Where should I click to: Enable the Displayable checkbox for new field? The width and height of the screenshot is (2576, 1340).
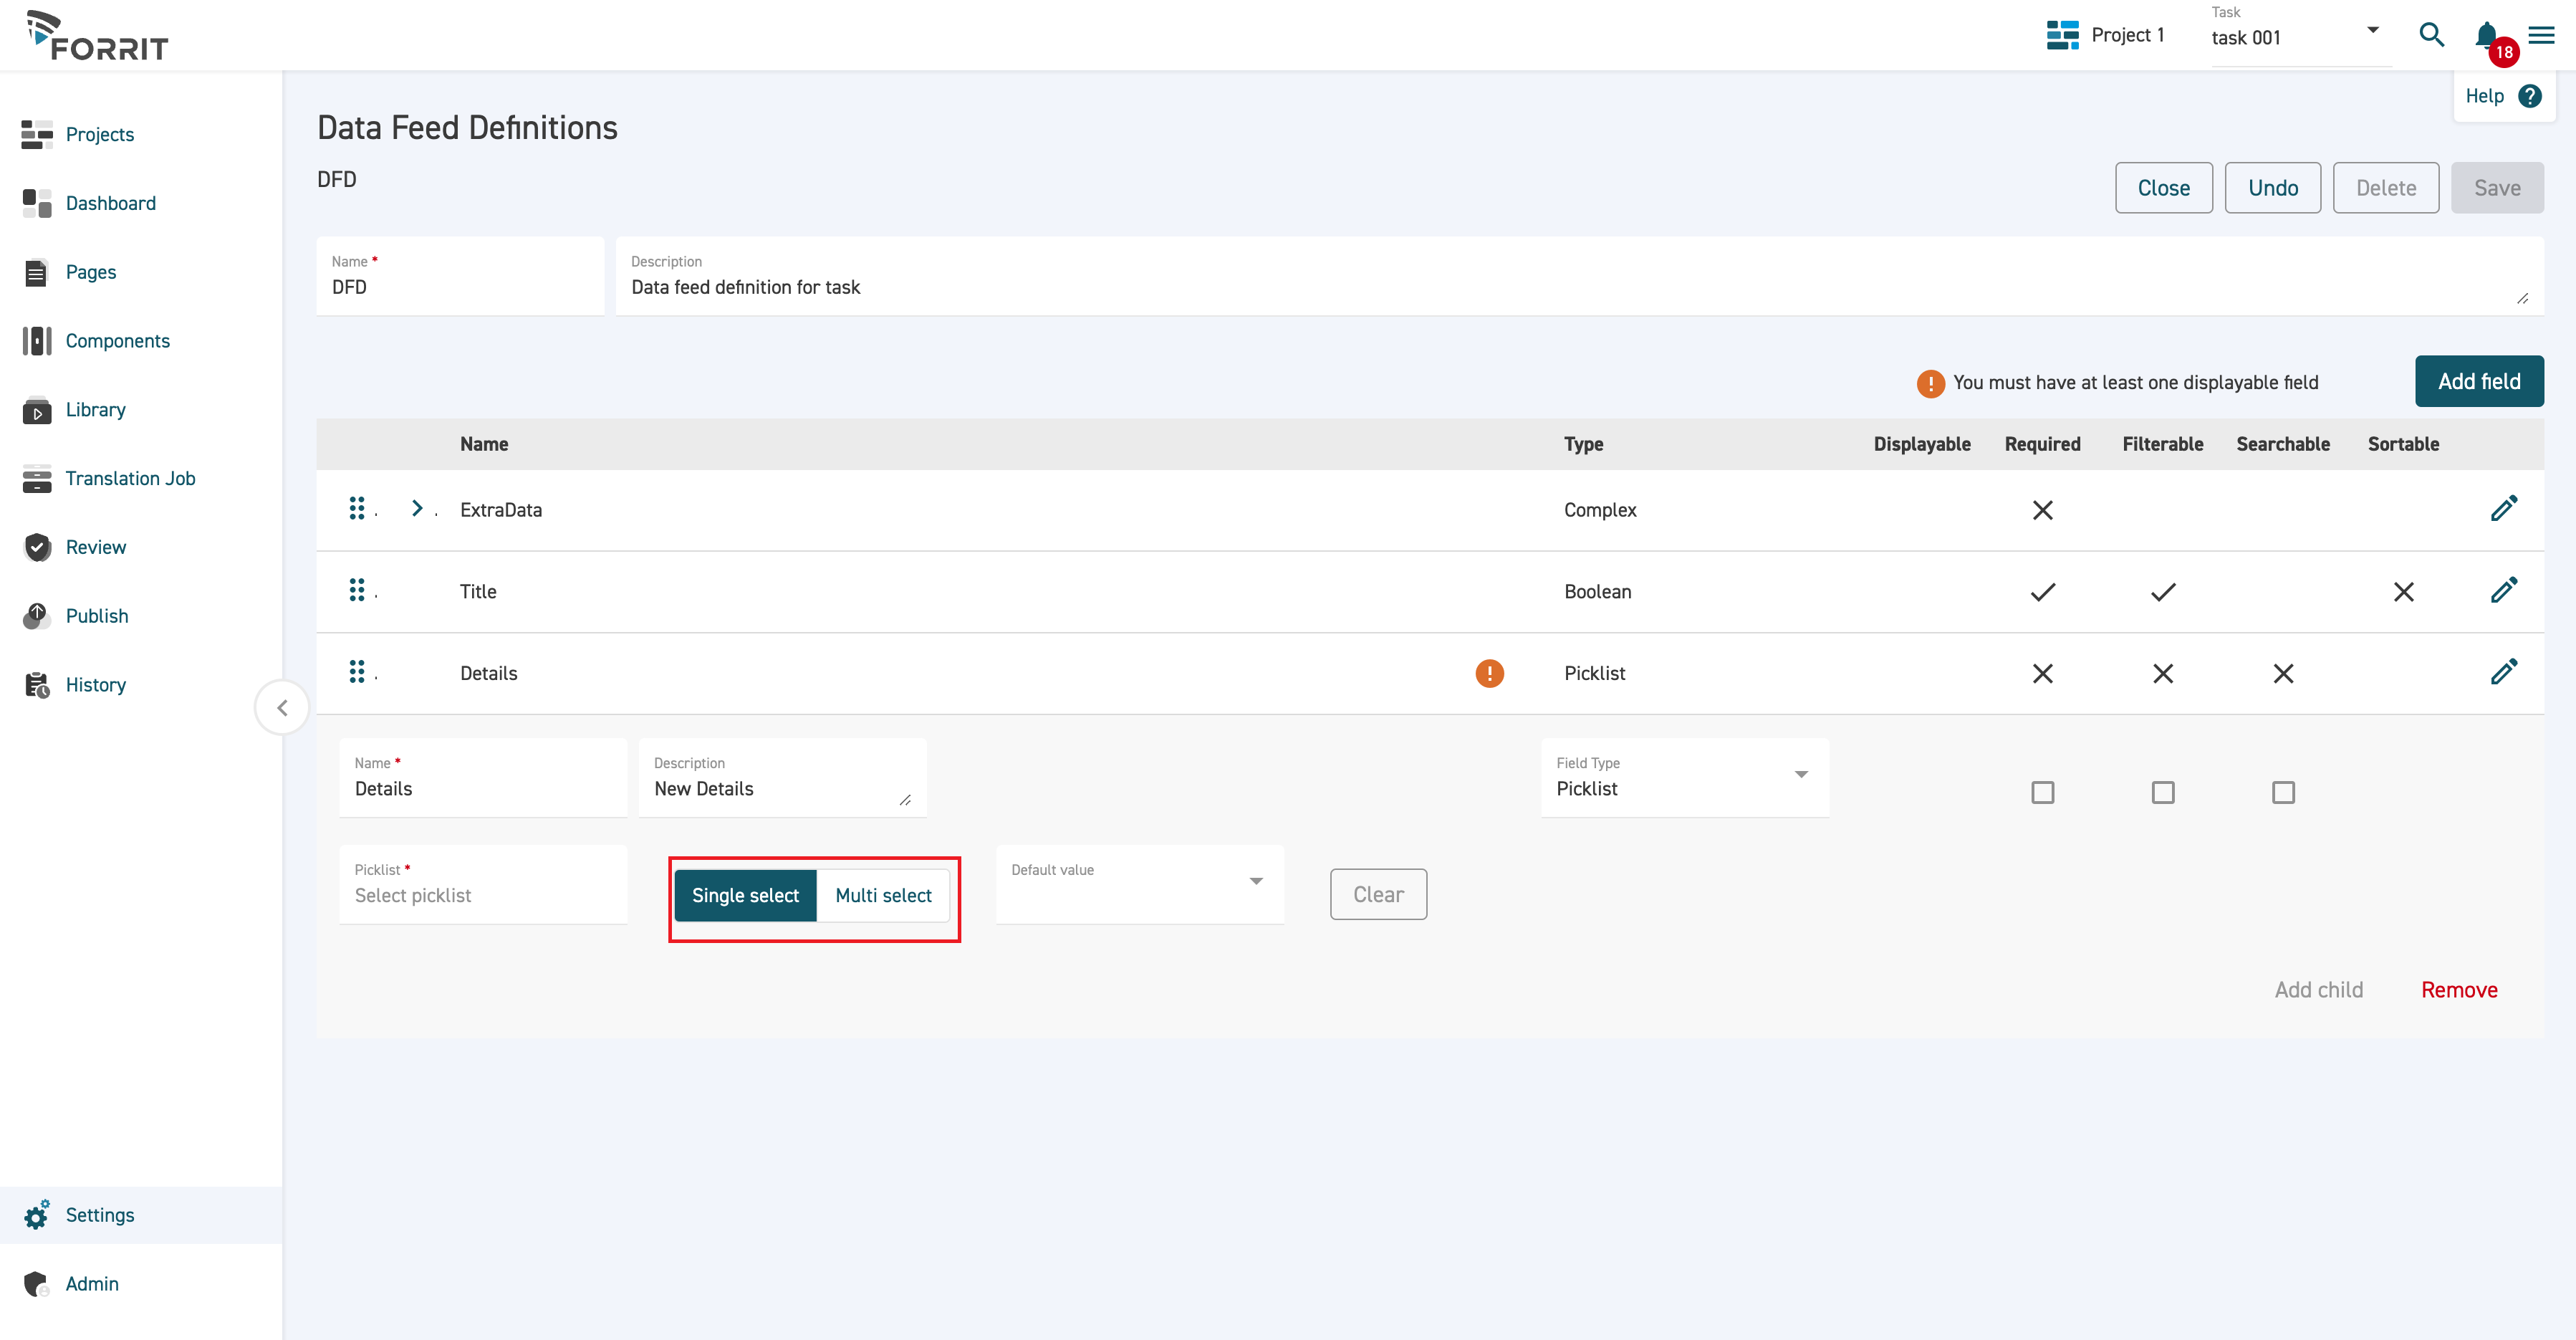tap(2043, 792)
